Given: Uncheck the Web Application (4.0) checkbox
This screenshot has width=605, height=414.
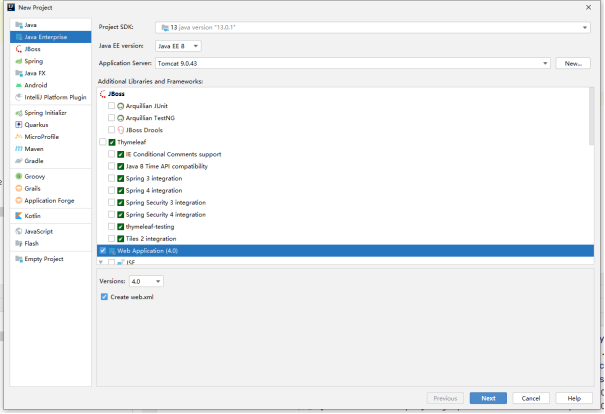Looking at the screenshot, I should pyautogui.click(x=103, y=251).
